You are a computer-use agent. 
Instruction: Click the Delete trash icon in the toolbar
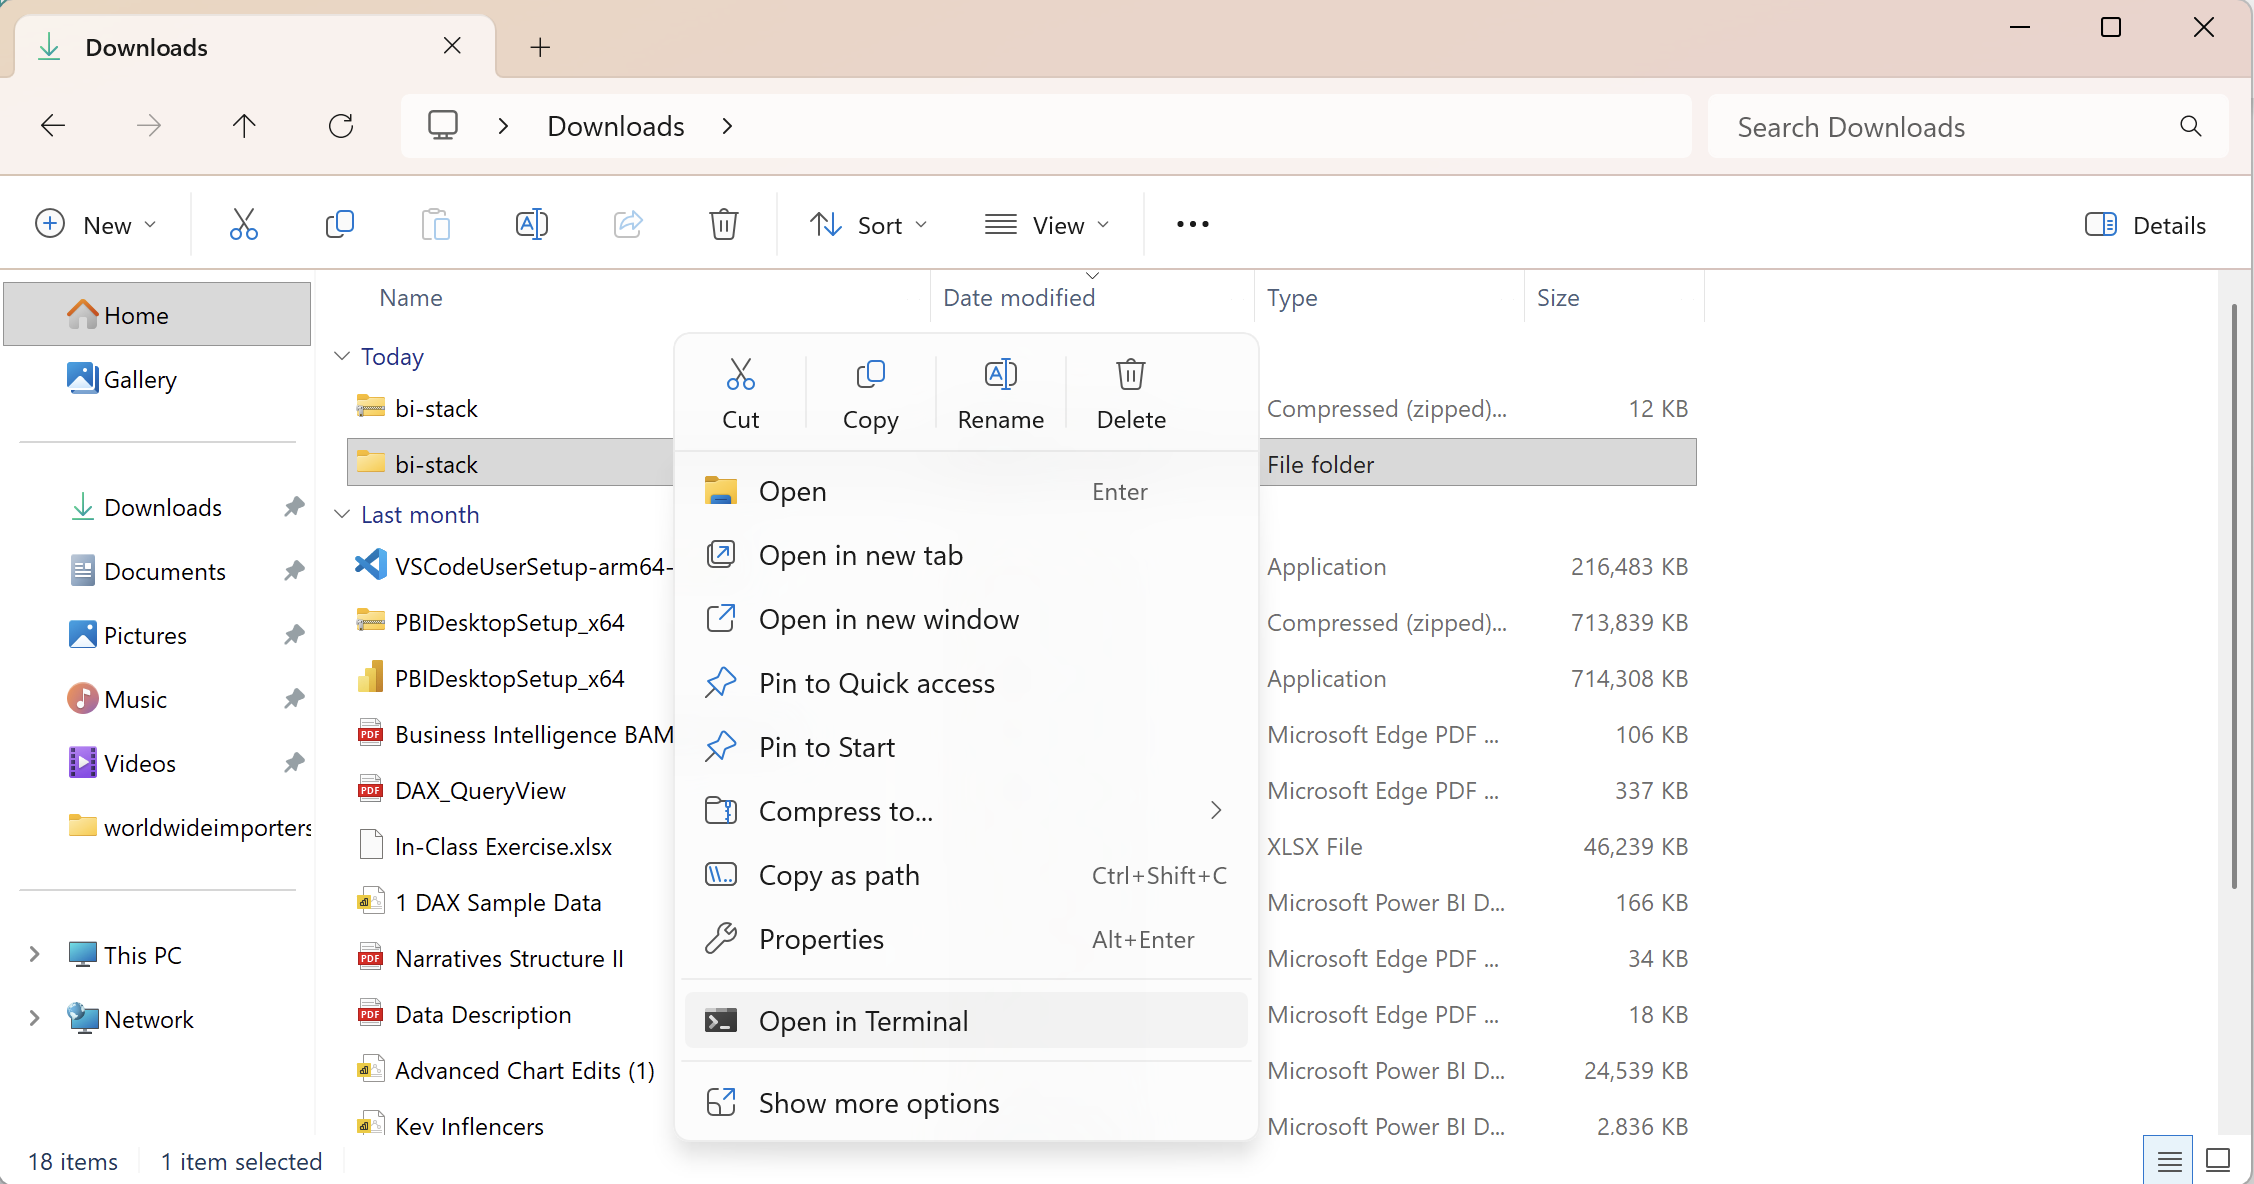click(x=724, y=224)
